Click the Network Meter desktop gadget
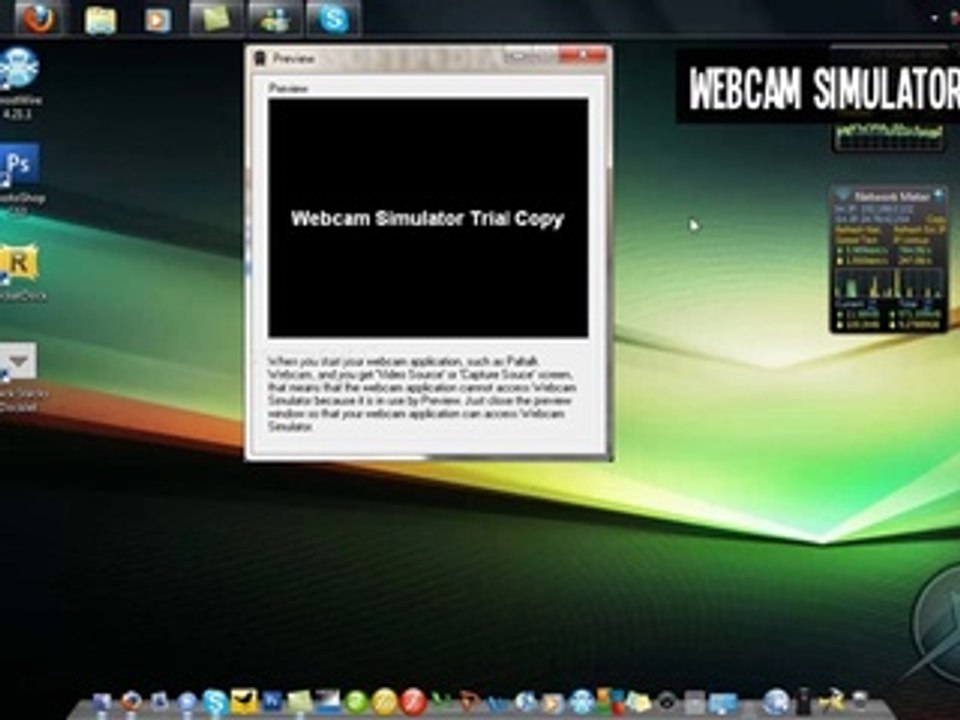This screenshot has width=960, height=720. pos(888,260)
